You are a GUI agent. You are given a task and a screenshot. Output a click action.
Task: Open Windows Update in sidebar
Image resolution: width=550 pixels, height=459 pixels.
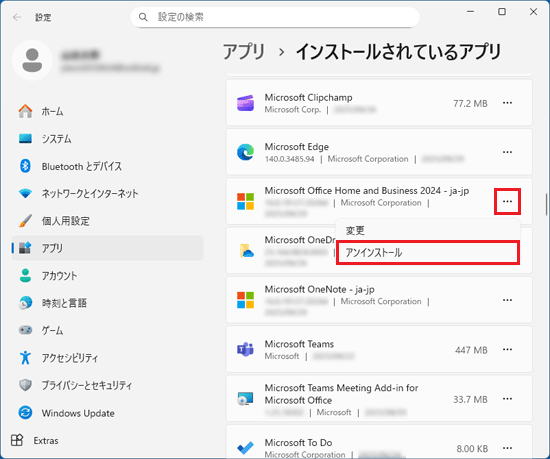coord(107,413)
